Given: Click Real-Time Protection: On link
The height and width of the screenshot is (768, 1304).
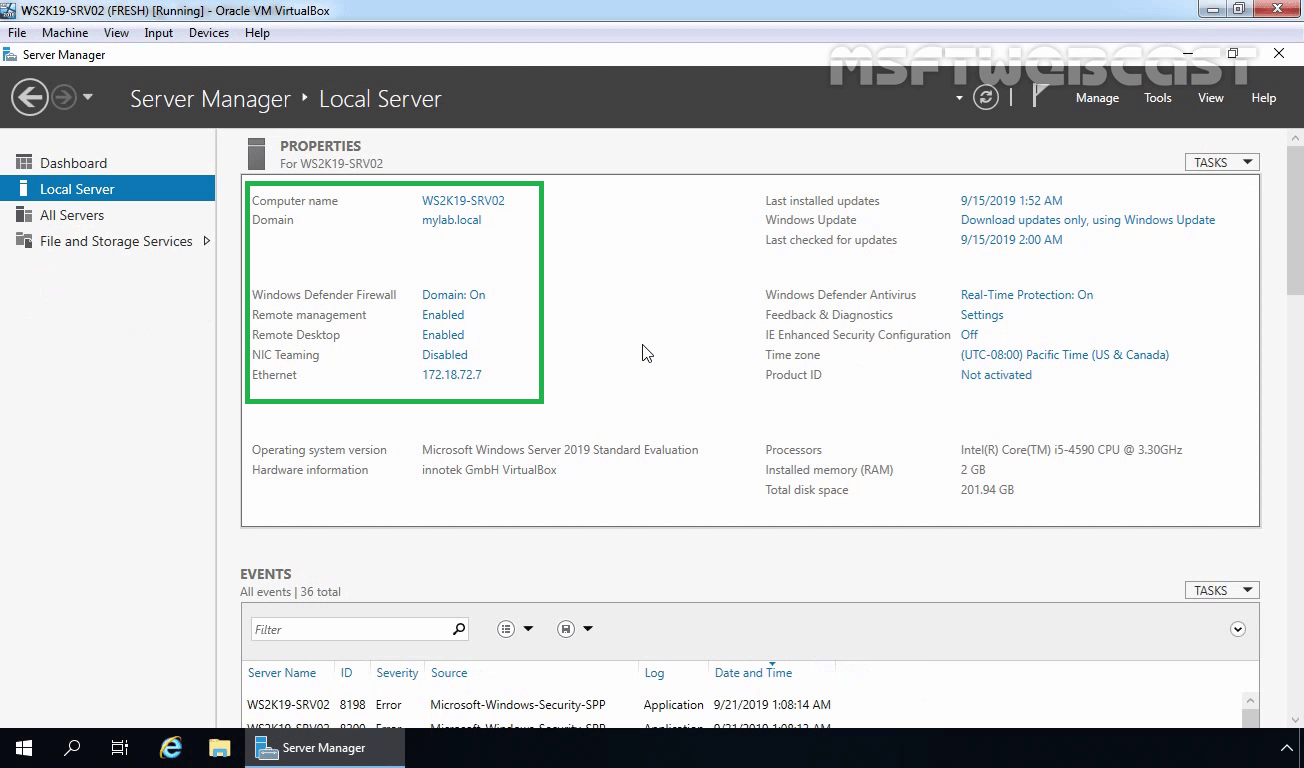Looking at the screenshot, I should (x=1027, y=295).
